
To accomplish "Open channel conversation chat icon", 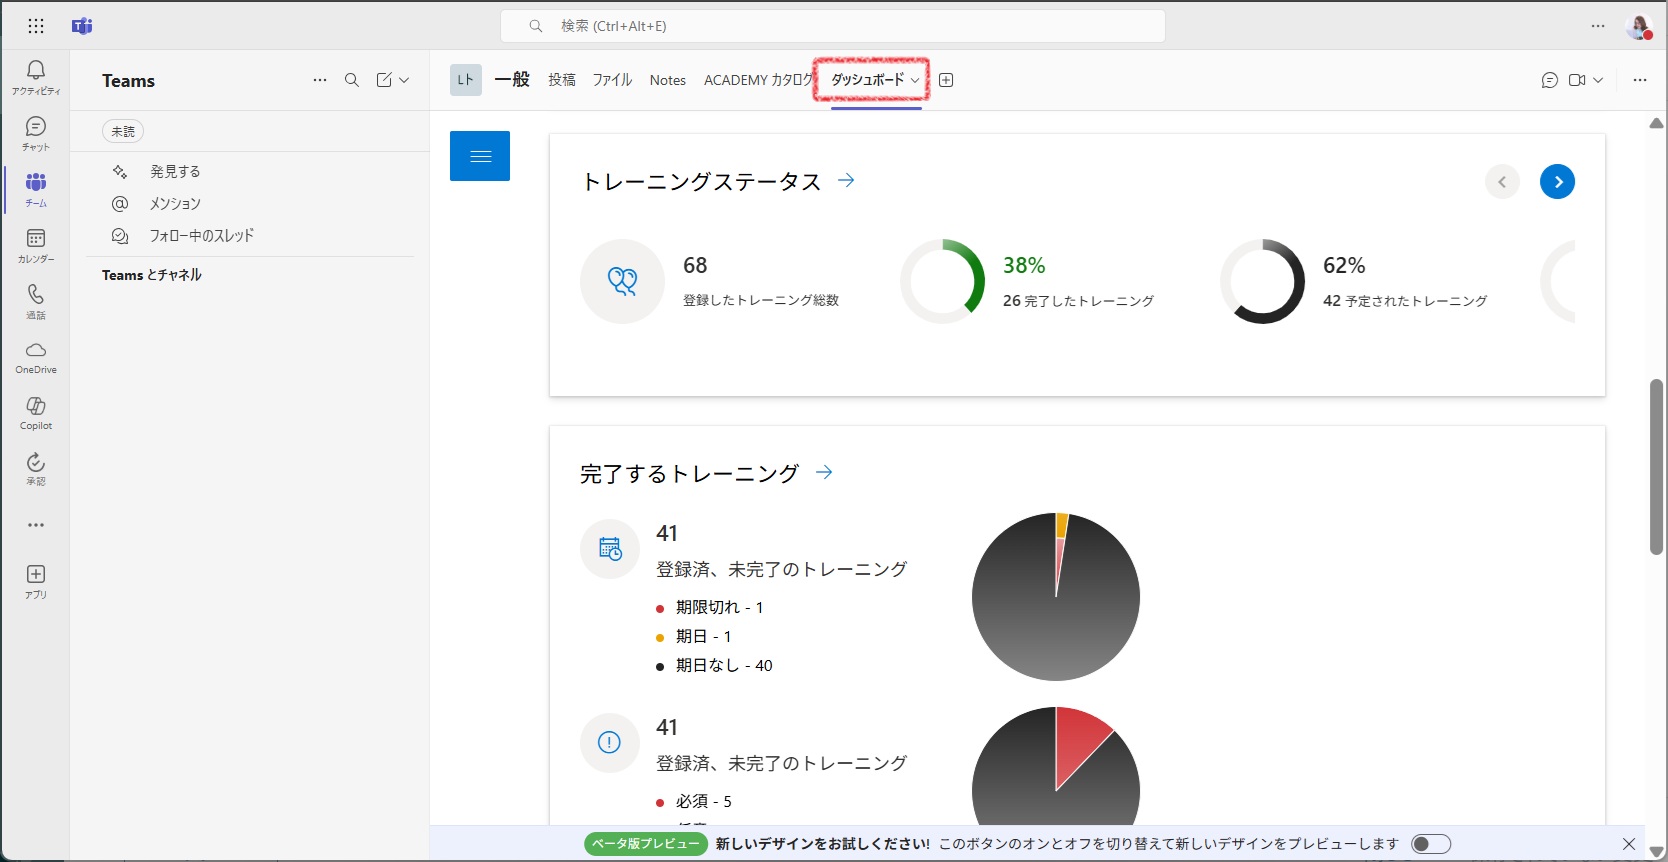I will pyautogui.click(x=1550, y=80).
